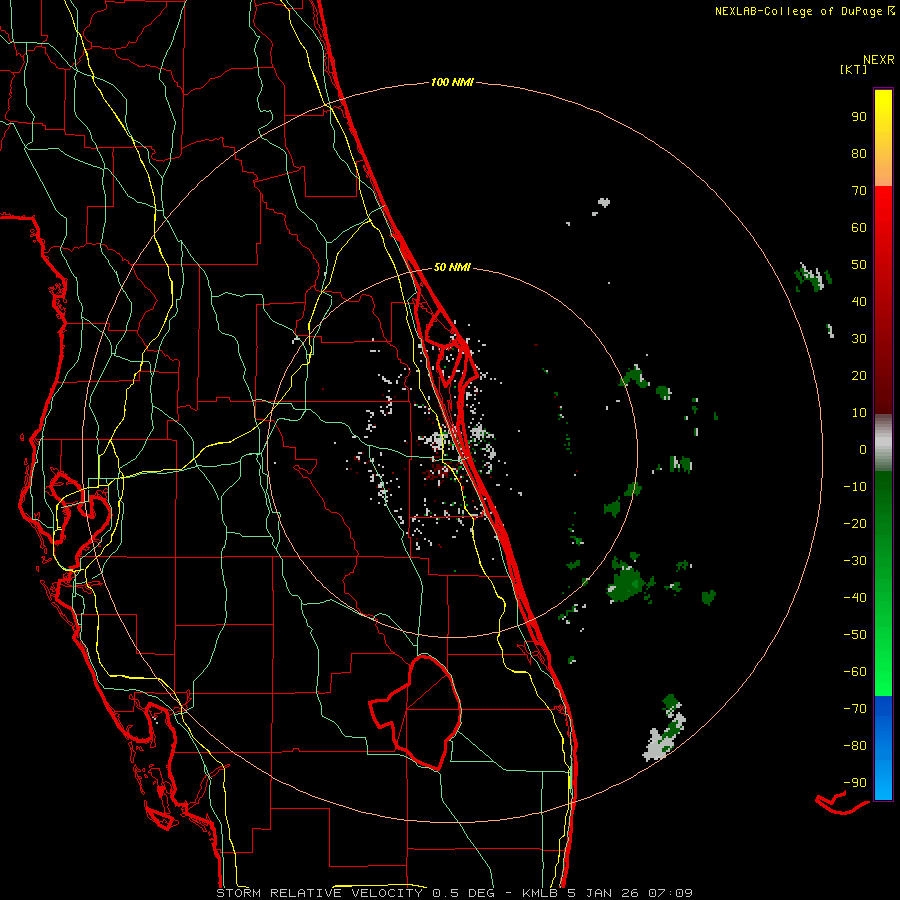Click the [KT] units label
Viewport: 900px width, 900px height.
(x=854, y=69)
